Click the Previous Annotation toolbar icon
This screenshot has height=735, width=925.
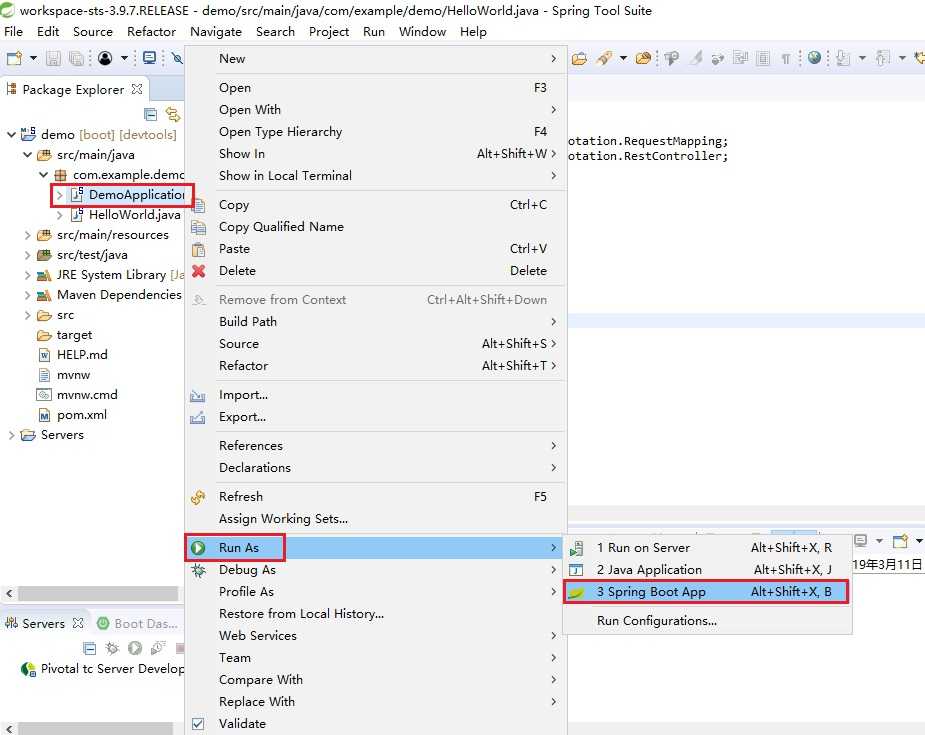(883, 58)
